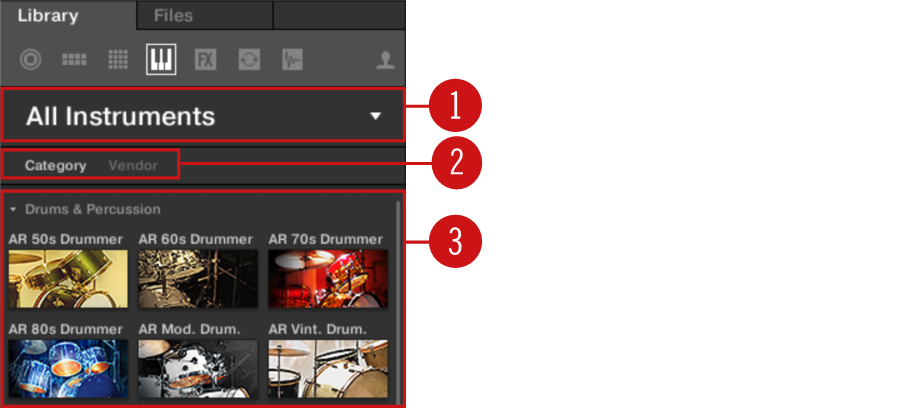Pick the AR Vint. Drum. product

(327, 360)
